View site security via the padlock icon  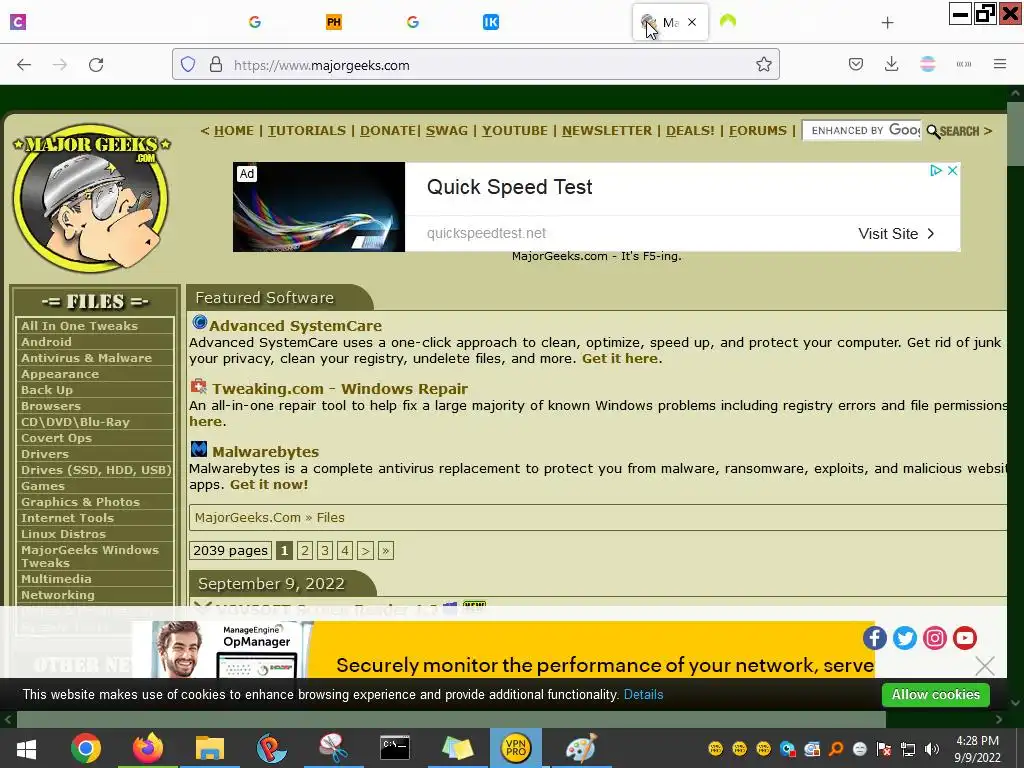click(x=216, y=65)
